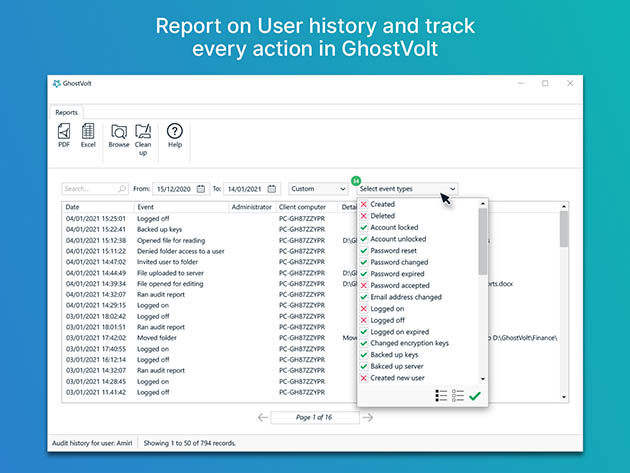
Task: Open the Custom date range dropdown
Action: pyautogui.click(x=318, y=188)
